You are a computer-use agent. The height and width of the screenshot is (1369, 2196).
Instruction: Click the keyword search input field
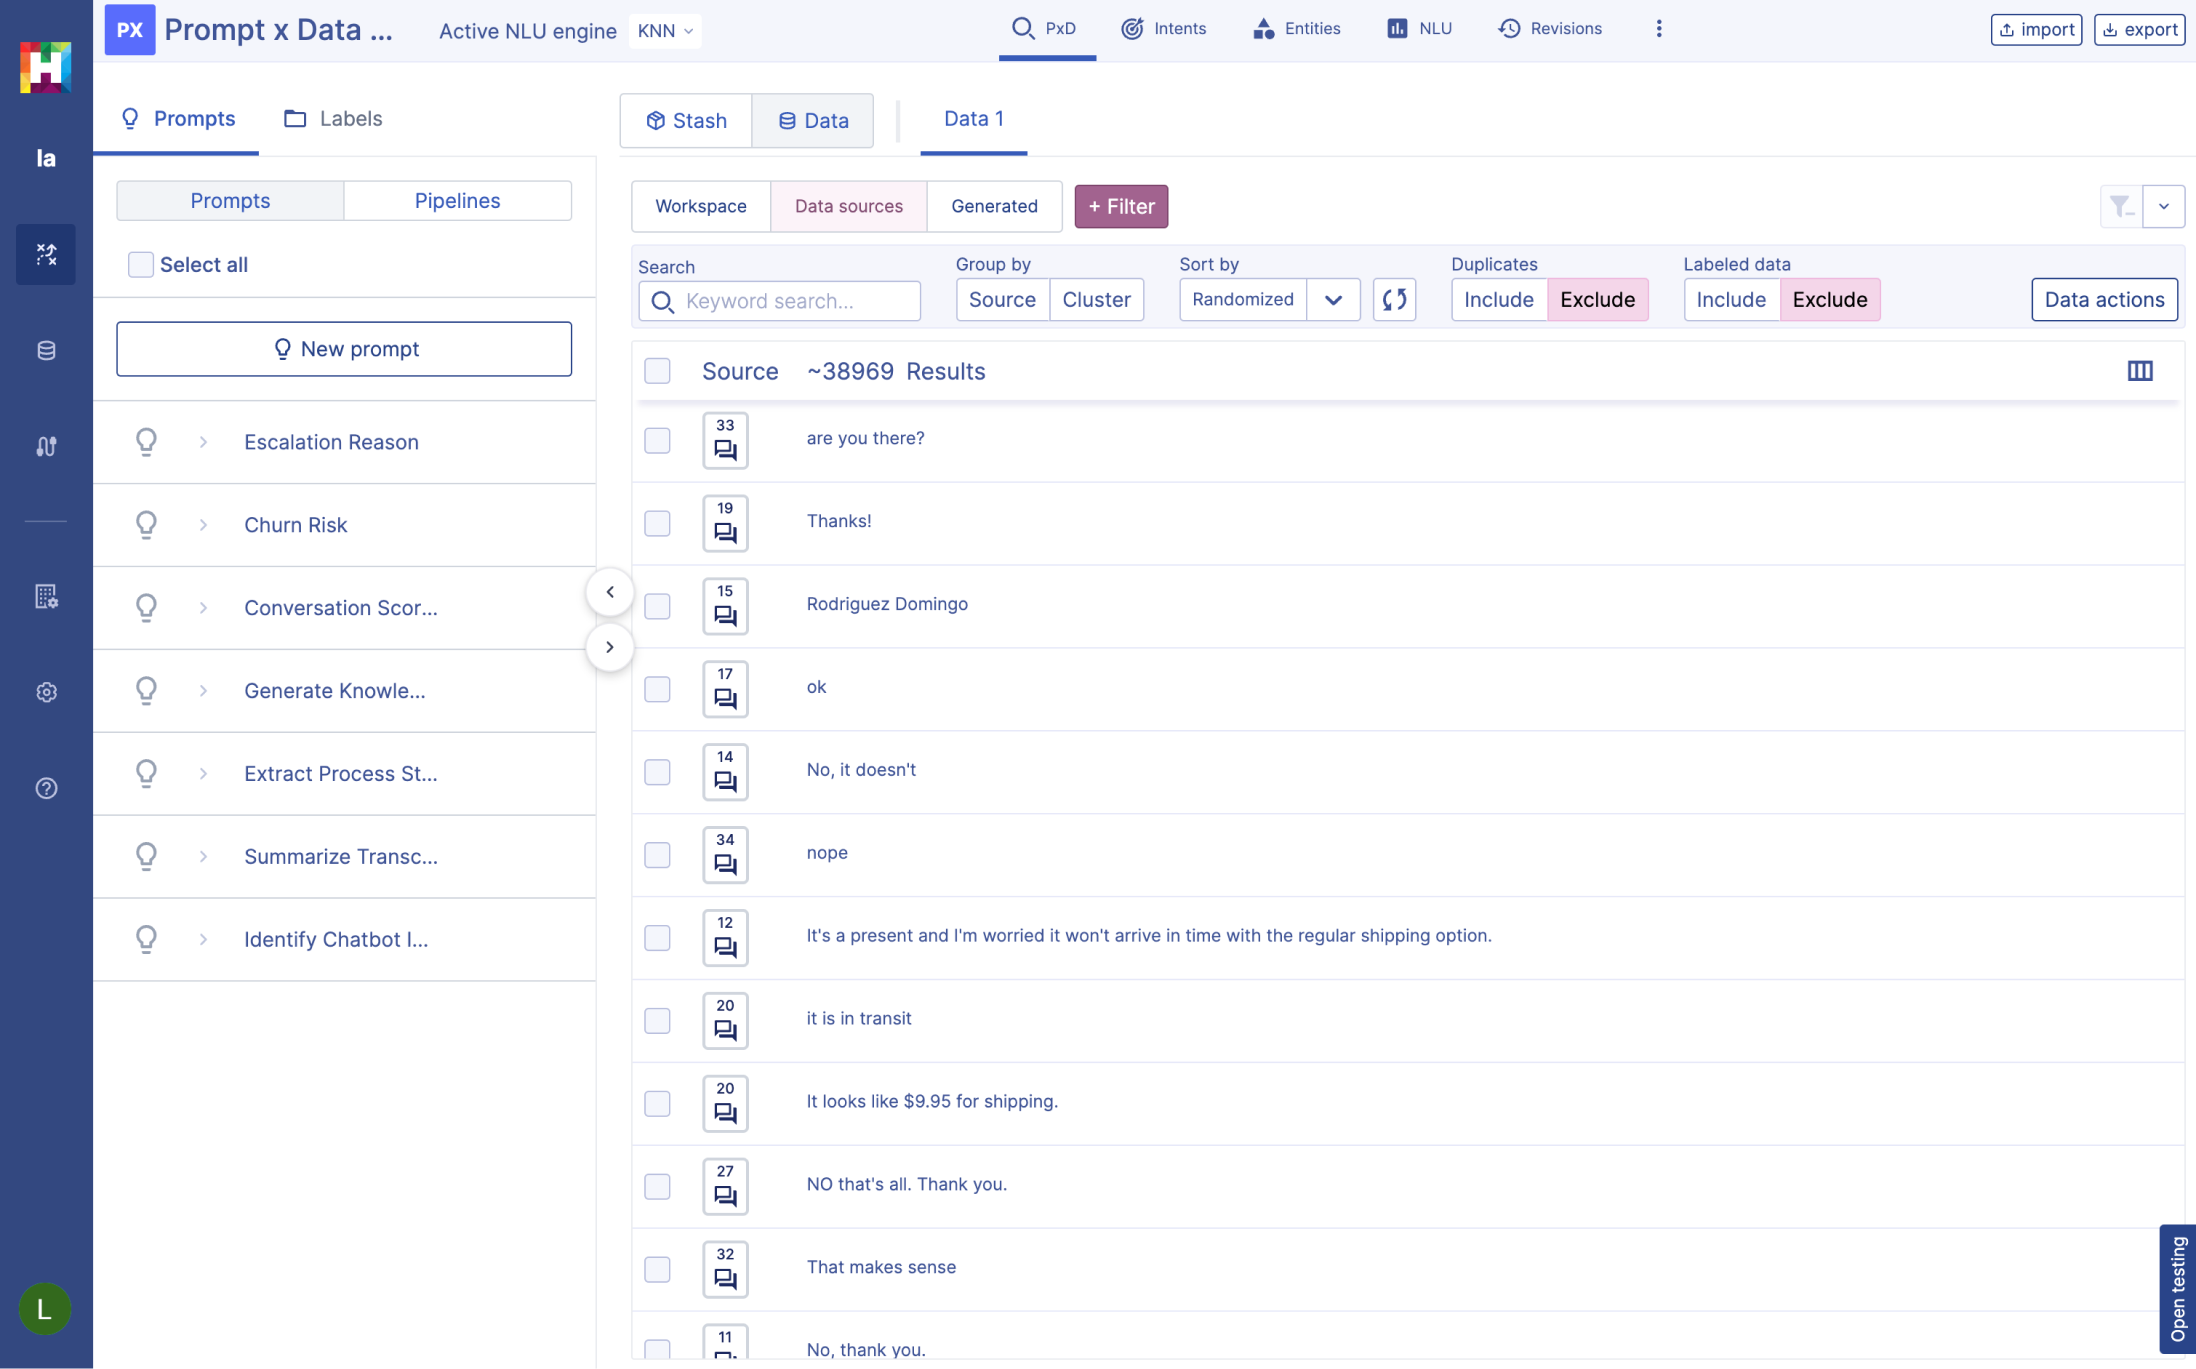click(x=779, y=298)
